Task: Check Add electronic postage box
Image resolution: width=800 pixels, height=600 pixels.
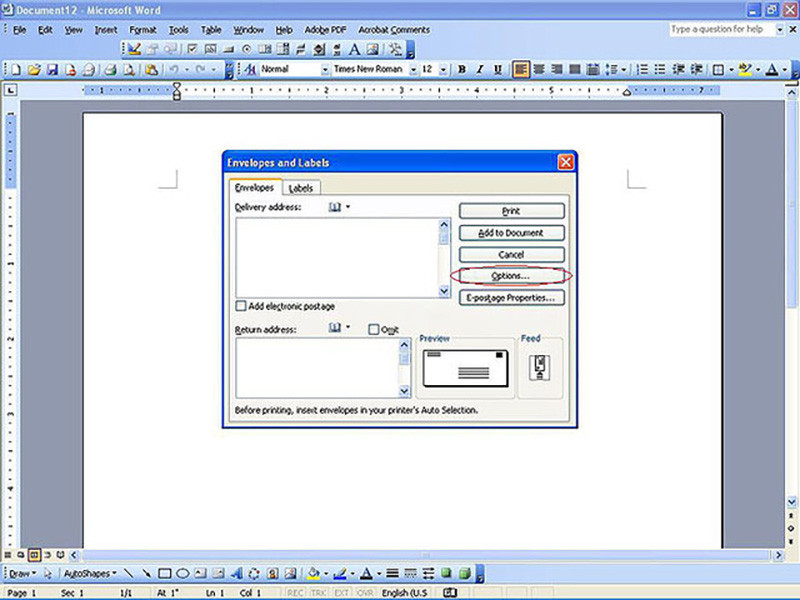Action: coord(241,306)
